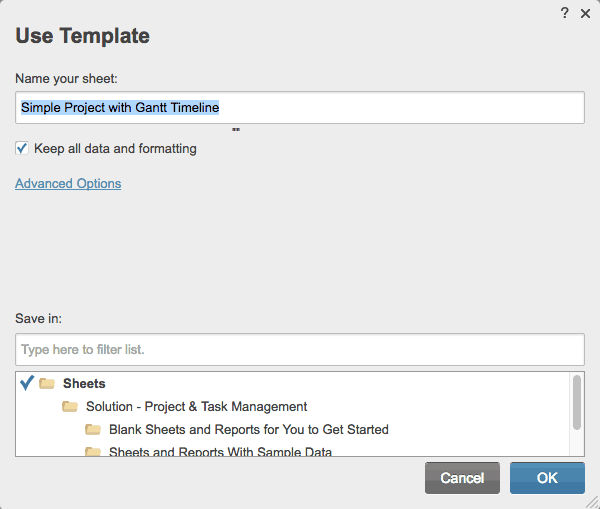Click the filter list search field
This screenshot has height=509, width=600.
[x=300, y=350]
